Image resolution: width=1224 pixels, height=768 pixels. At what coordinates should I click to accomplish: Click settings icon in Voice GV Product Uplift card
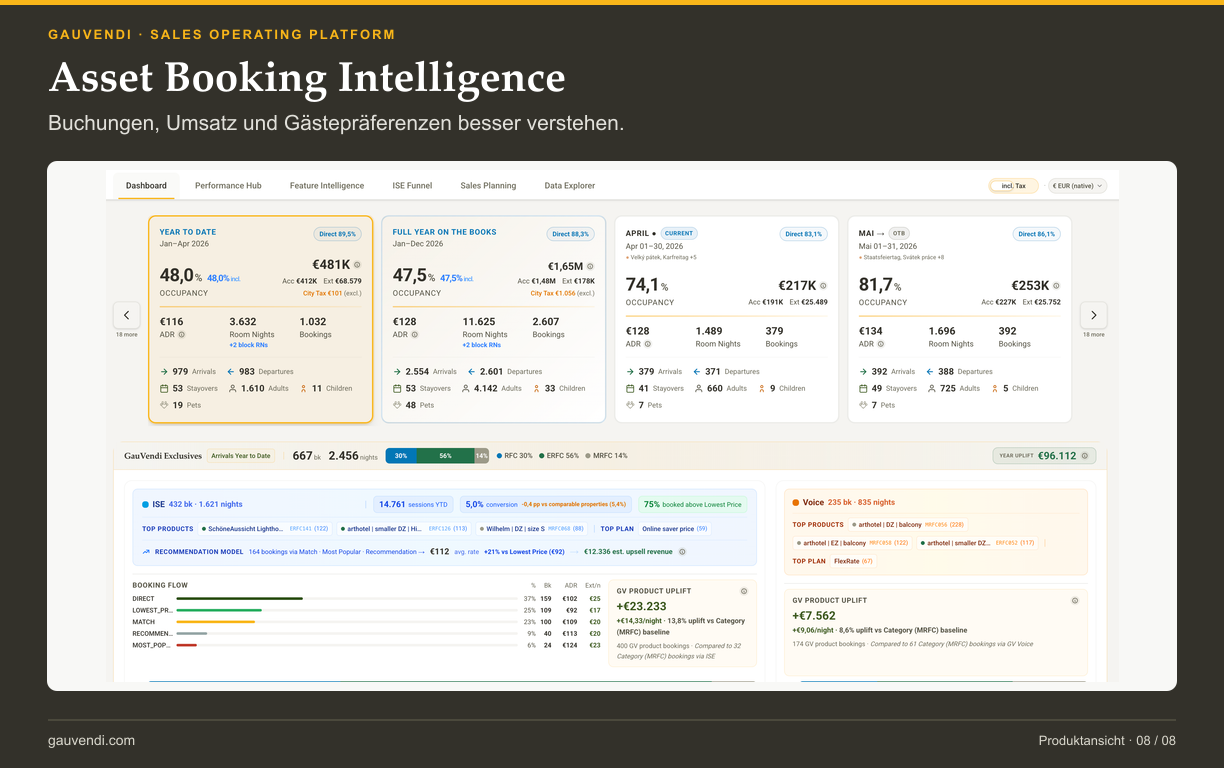tap(1075, 600)
